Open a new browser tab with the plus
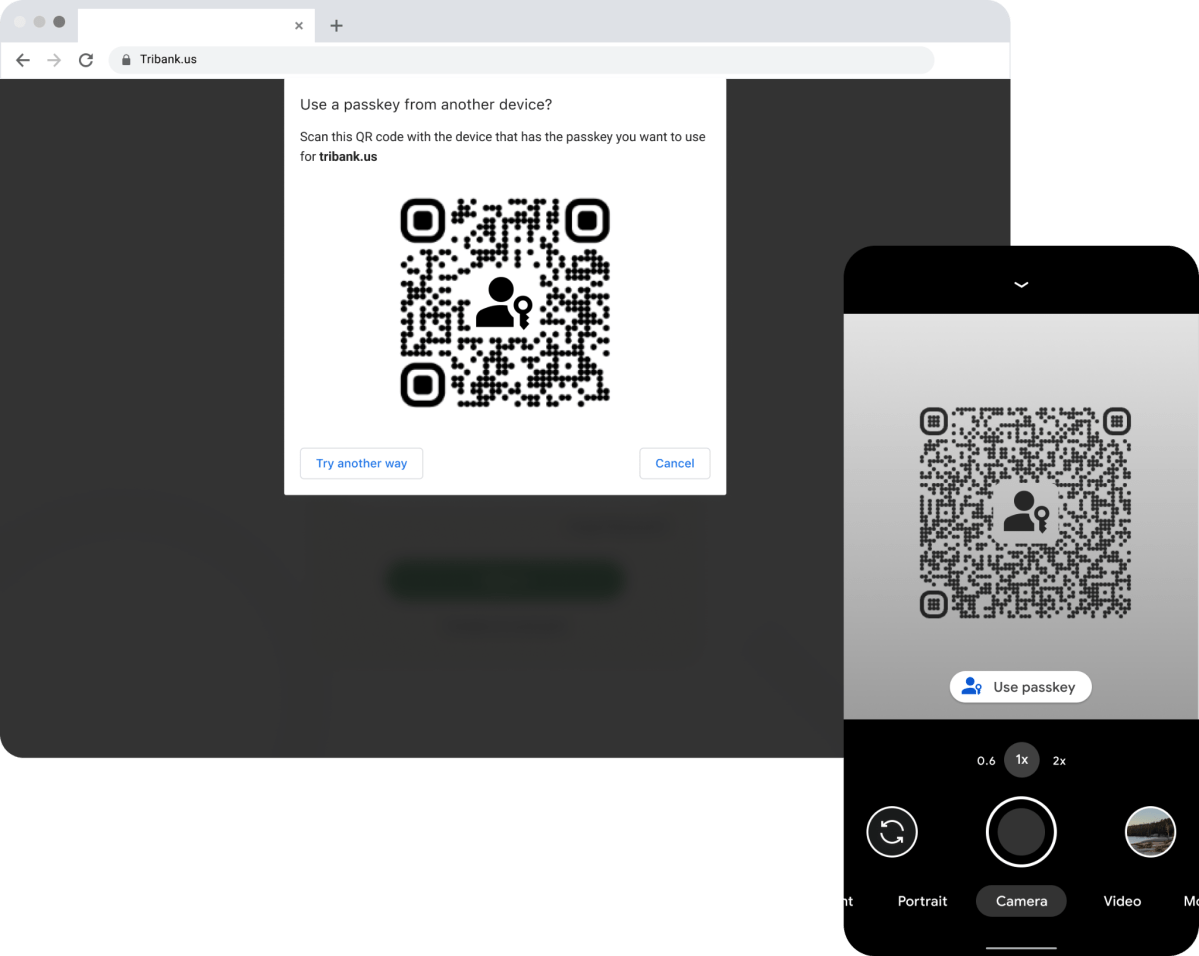Image resolution: width=1199 pixels, height=956 pixels. pyautogui.click(x=336, y=26)
